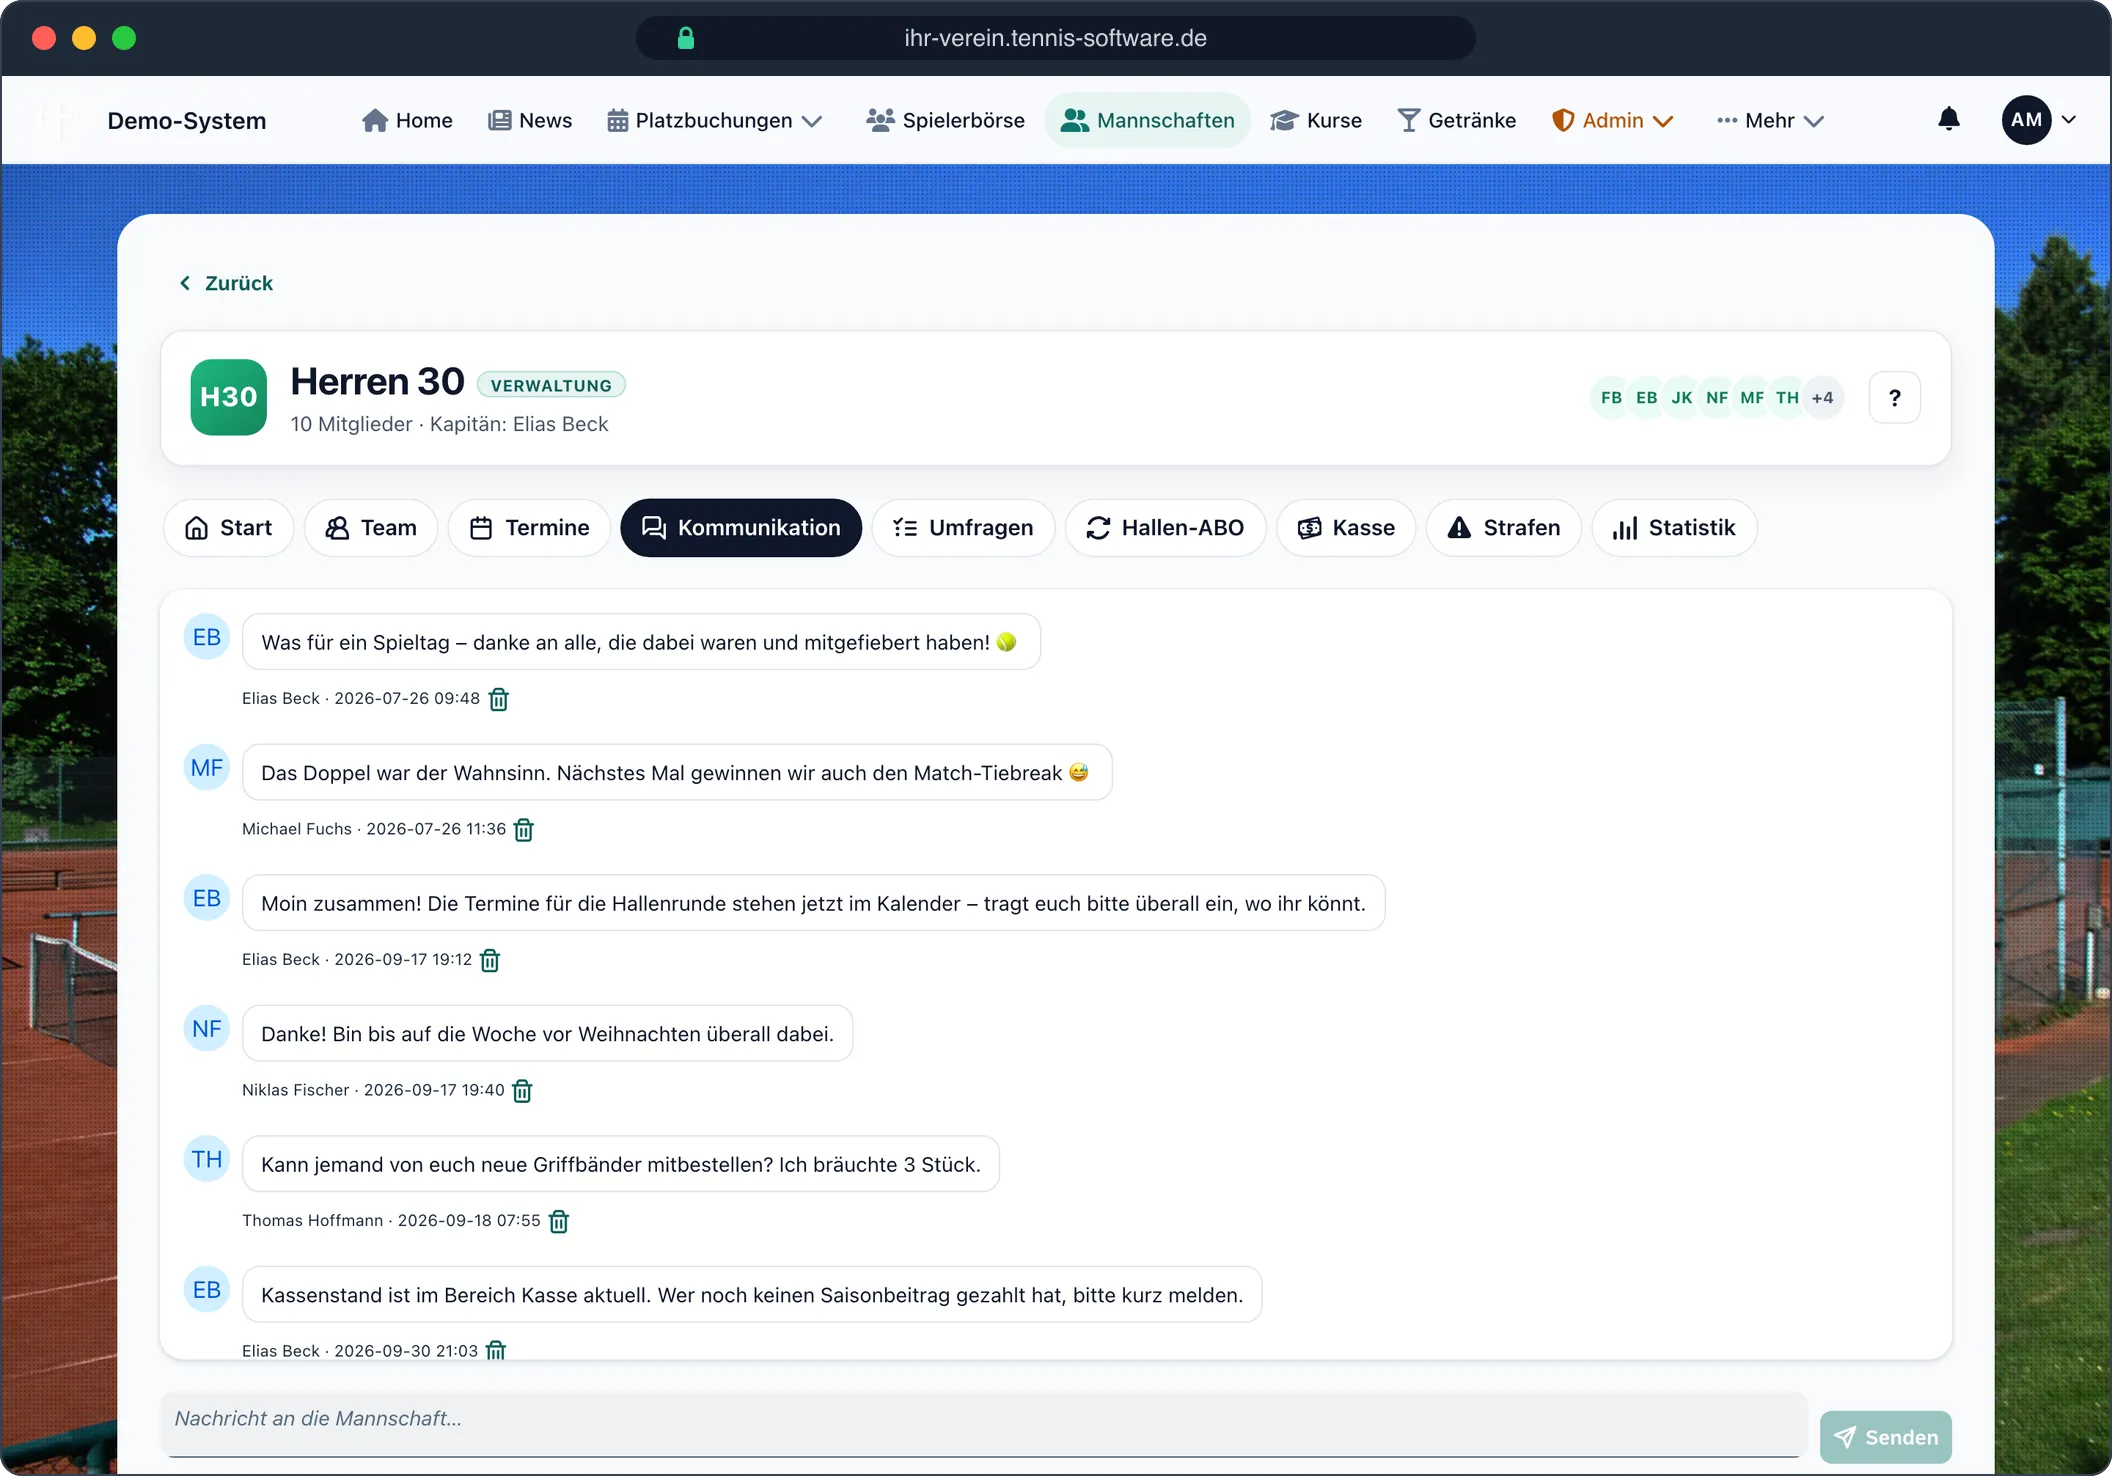Screen dimensions: 2112x1476
Task: Go to Home in navigation
Action: pyautogui.click(x=407, y=121)
